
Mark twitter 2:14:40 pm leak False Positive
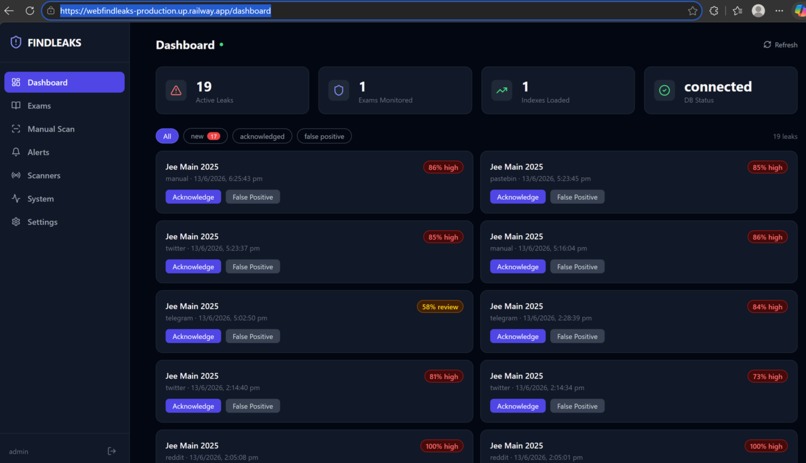253,406
